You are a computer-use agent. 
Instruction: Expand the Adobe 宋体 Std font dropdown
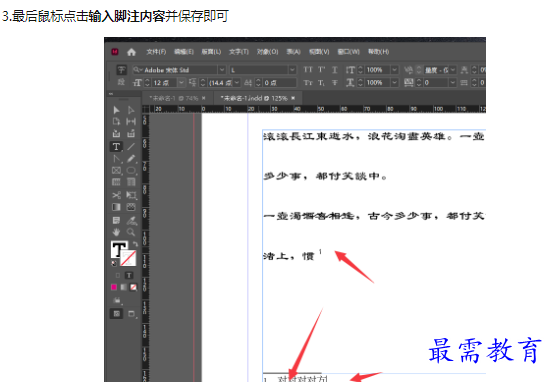click(222, 70)
